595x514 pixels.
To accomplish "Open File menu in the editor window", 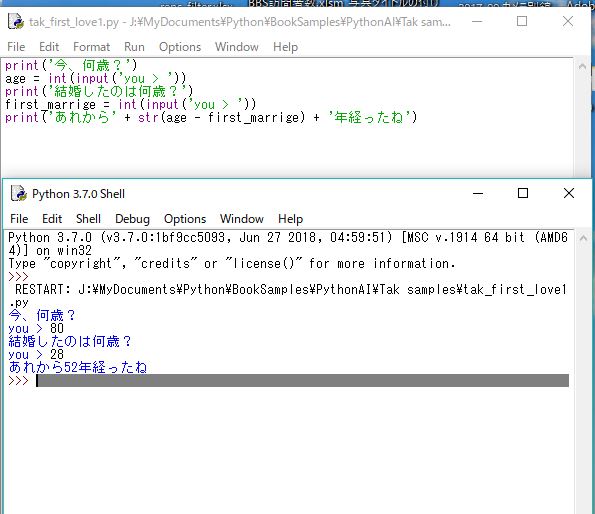I will (16, 47).
